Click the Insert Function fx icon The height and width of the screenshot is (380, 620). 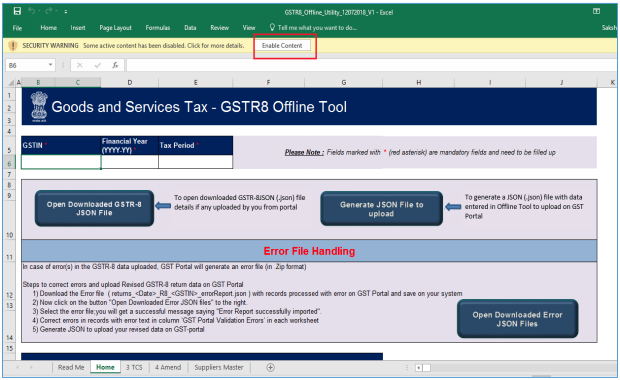[x=115, y=65]
